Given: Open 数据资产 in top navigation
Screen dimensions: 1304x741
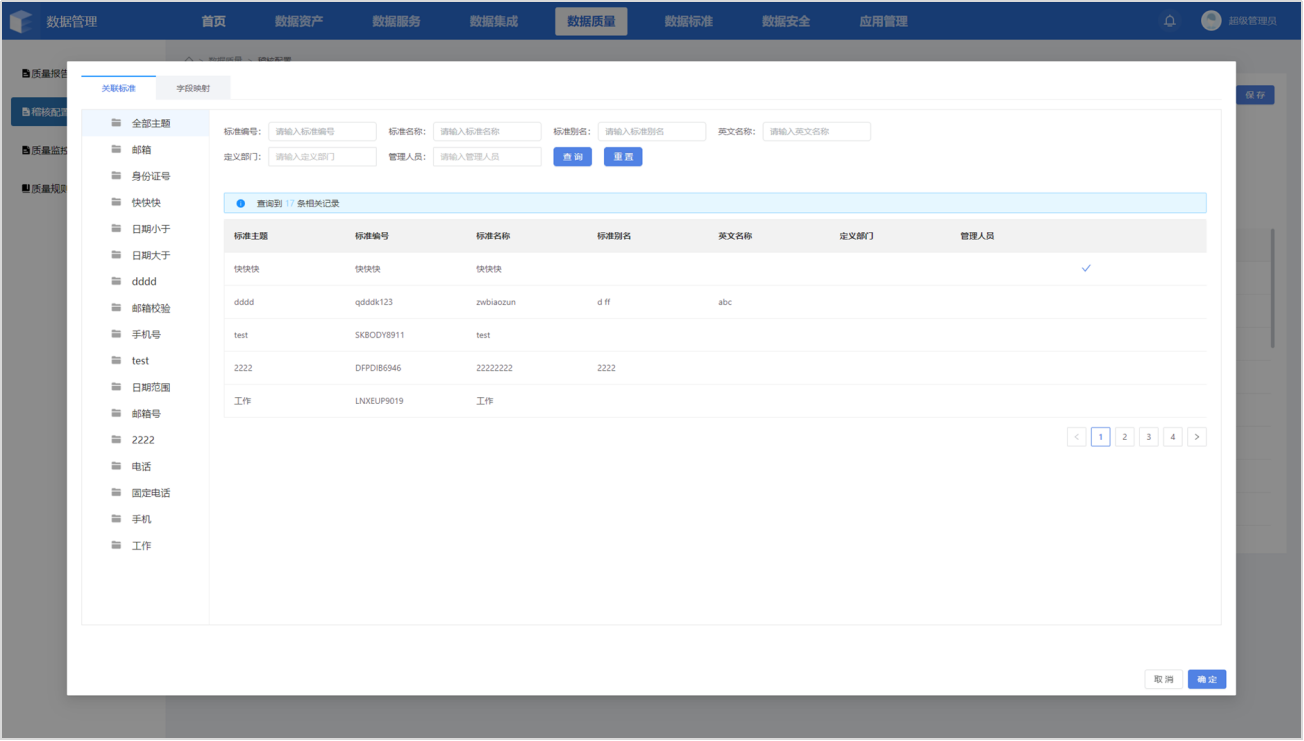Looking at the screenshot, I should click(299, 21).
